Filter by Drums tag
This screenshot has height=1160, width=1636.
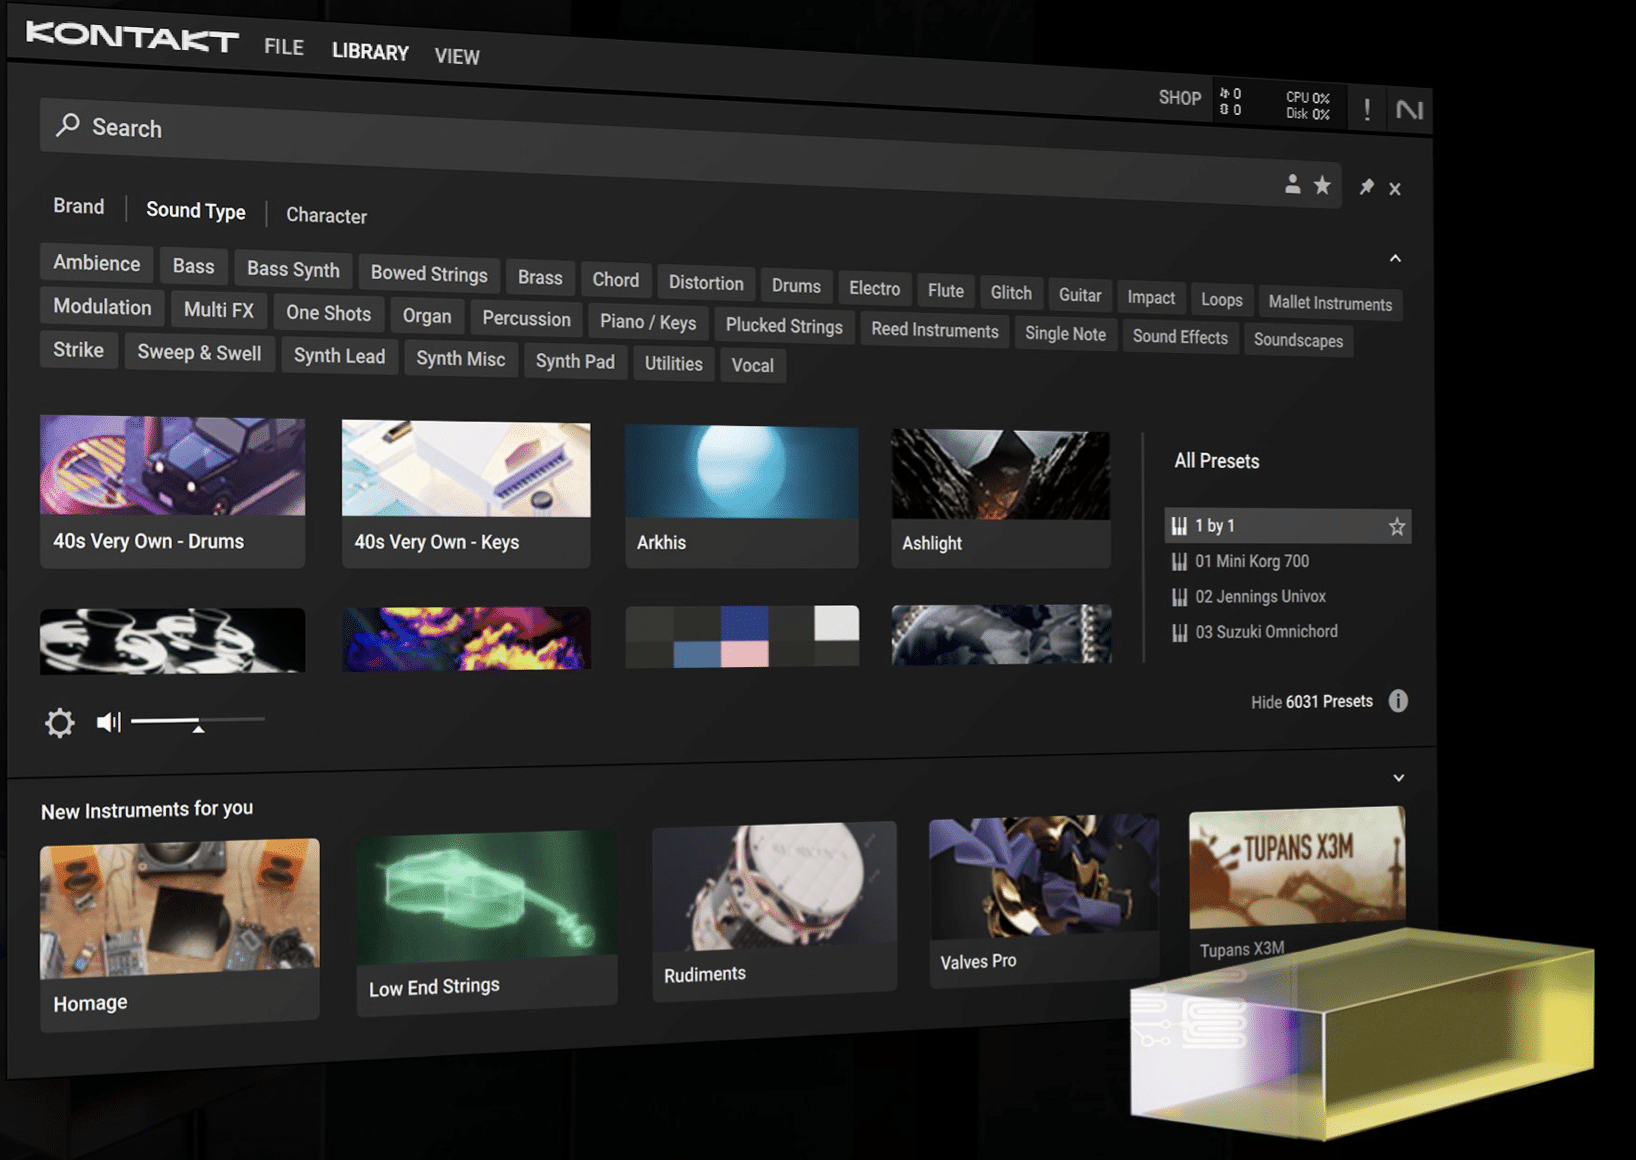click(x=796, y=286)
